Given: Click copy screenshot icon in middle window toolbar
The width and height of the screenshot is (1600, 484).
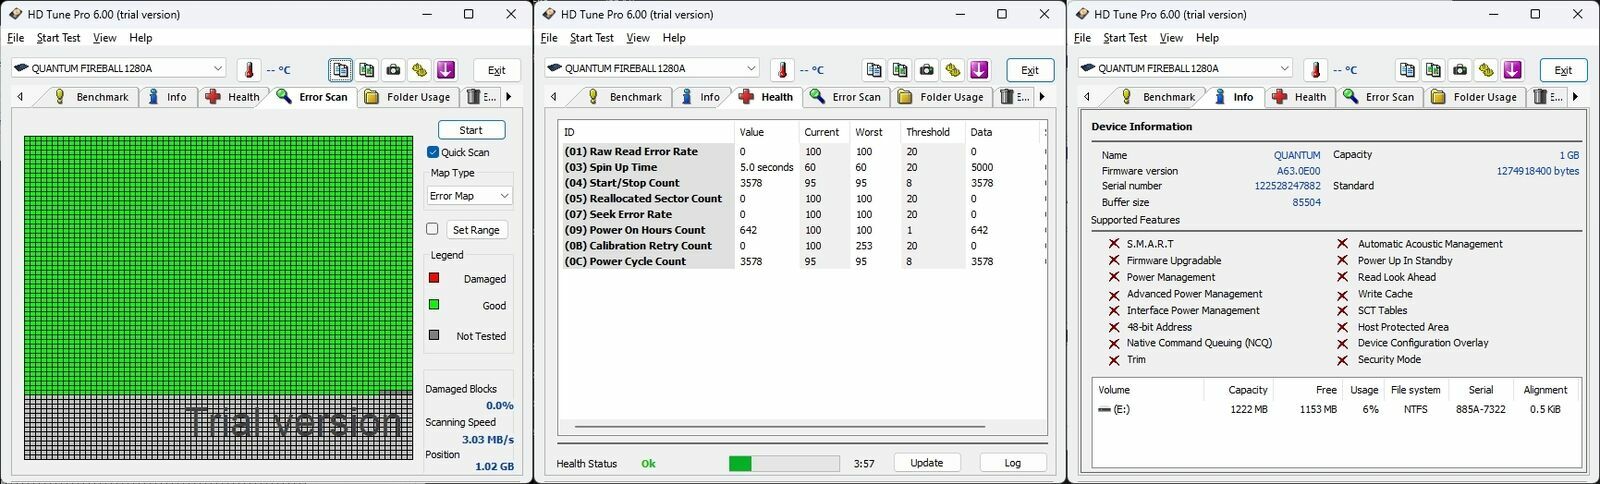Looking at the screenshot, I should tap(900, 70).
